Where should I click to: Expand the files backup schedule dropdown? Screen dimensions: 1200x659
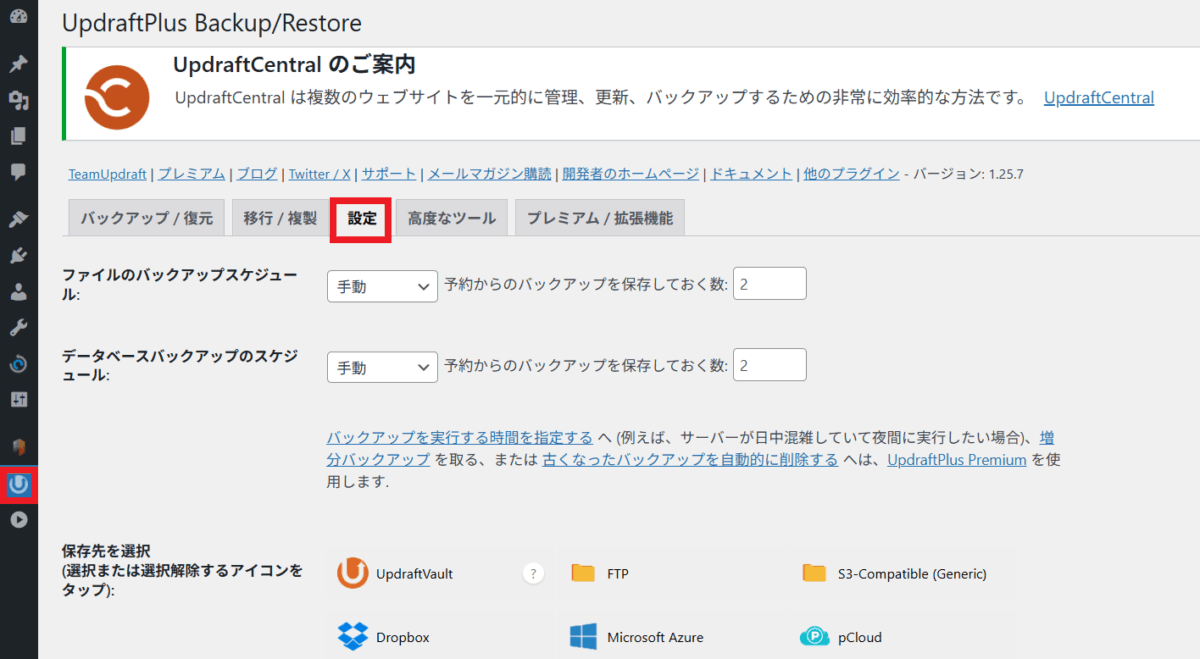pos(382,286)
